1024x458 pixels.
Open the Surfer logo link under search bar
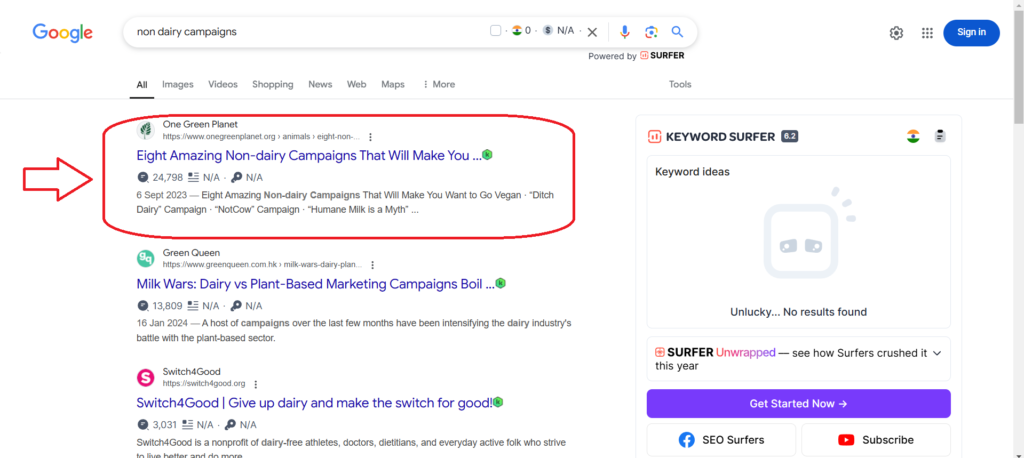point(662,56)
